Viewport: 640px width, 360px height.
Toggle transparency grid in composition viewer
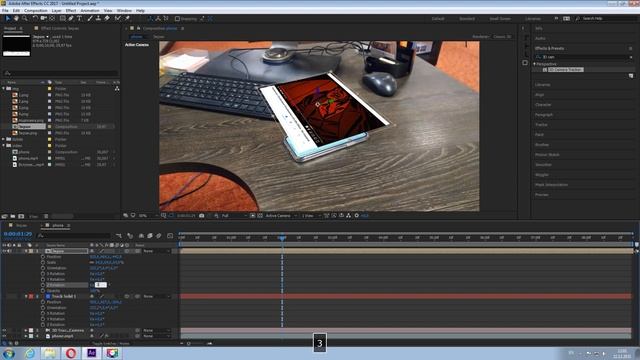[260, 216]
